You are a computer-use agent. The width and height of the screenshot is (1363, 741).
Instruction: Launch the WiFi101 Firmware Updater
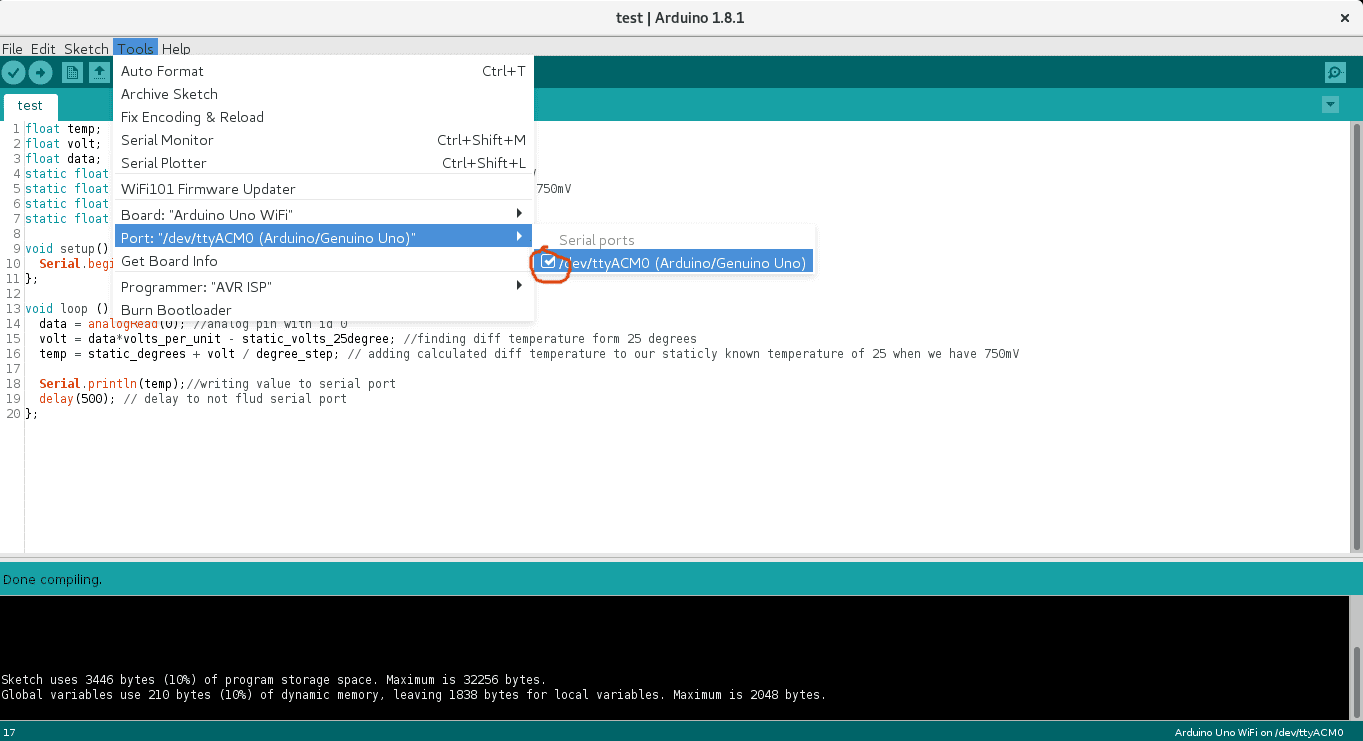point(208,188)
